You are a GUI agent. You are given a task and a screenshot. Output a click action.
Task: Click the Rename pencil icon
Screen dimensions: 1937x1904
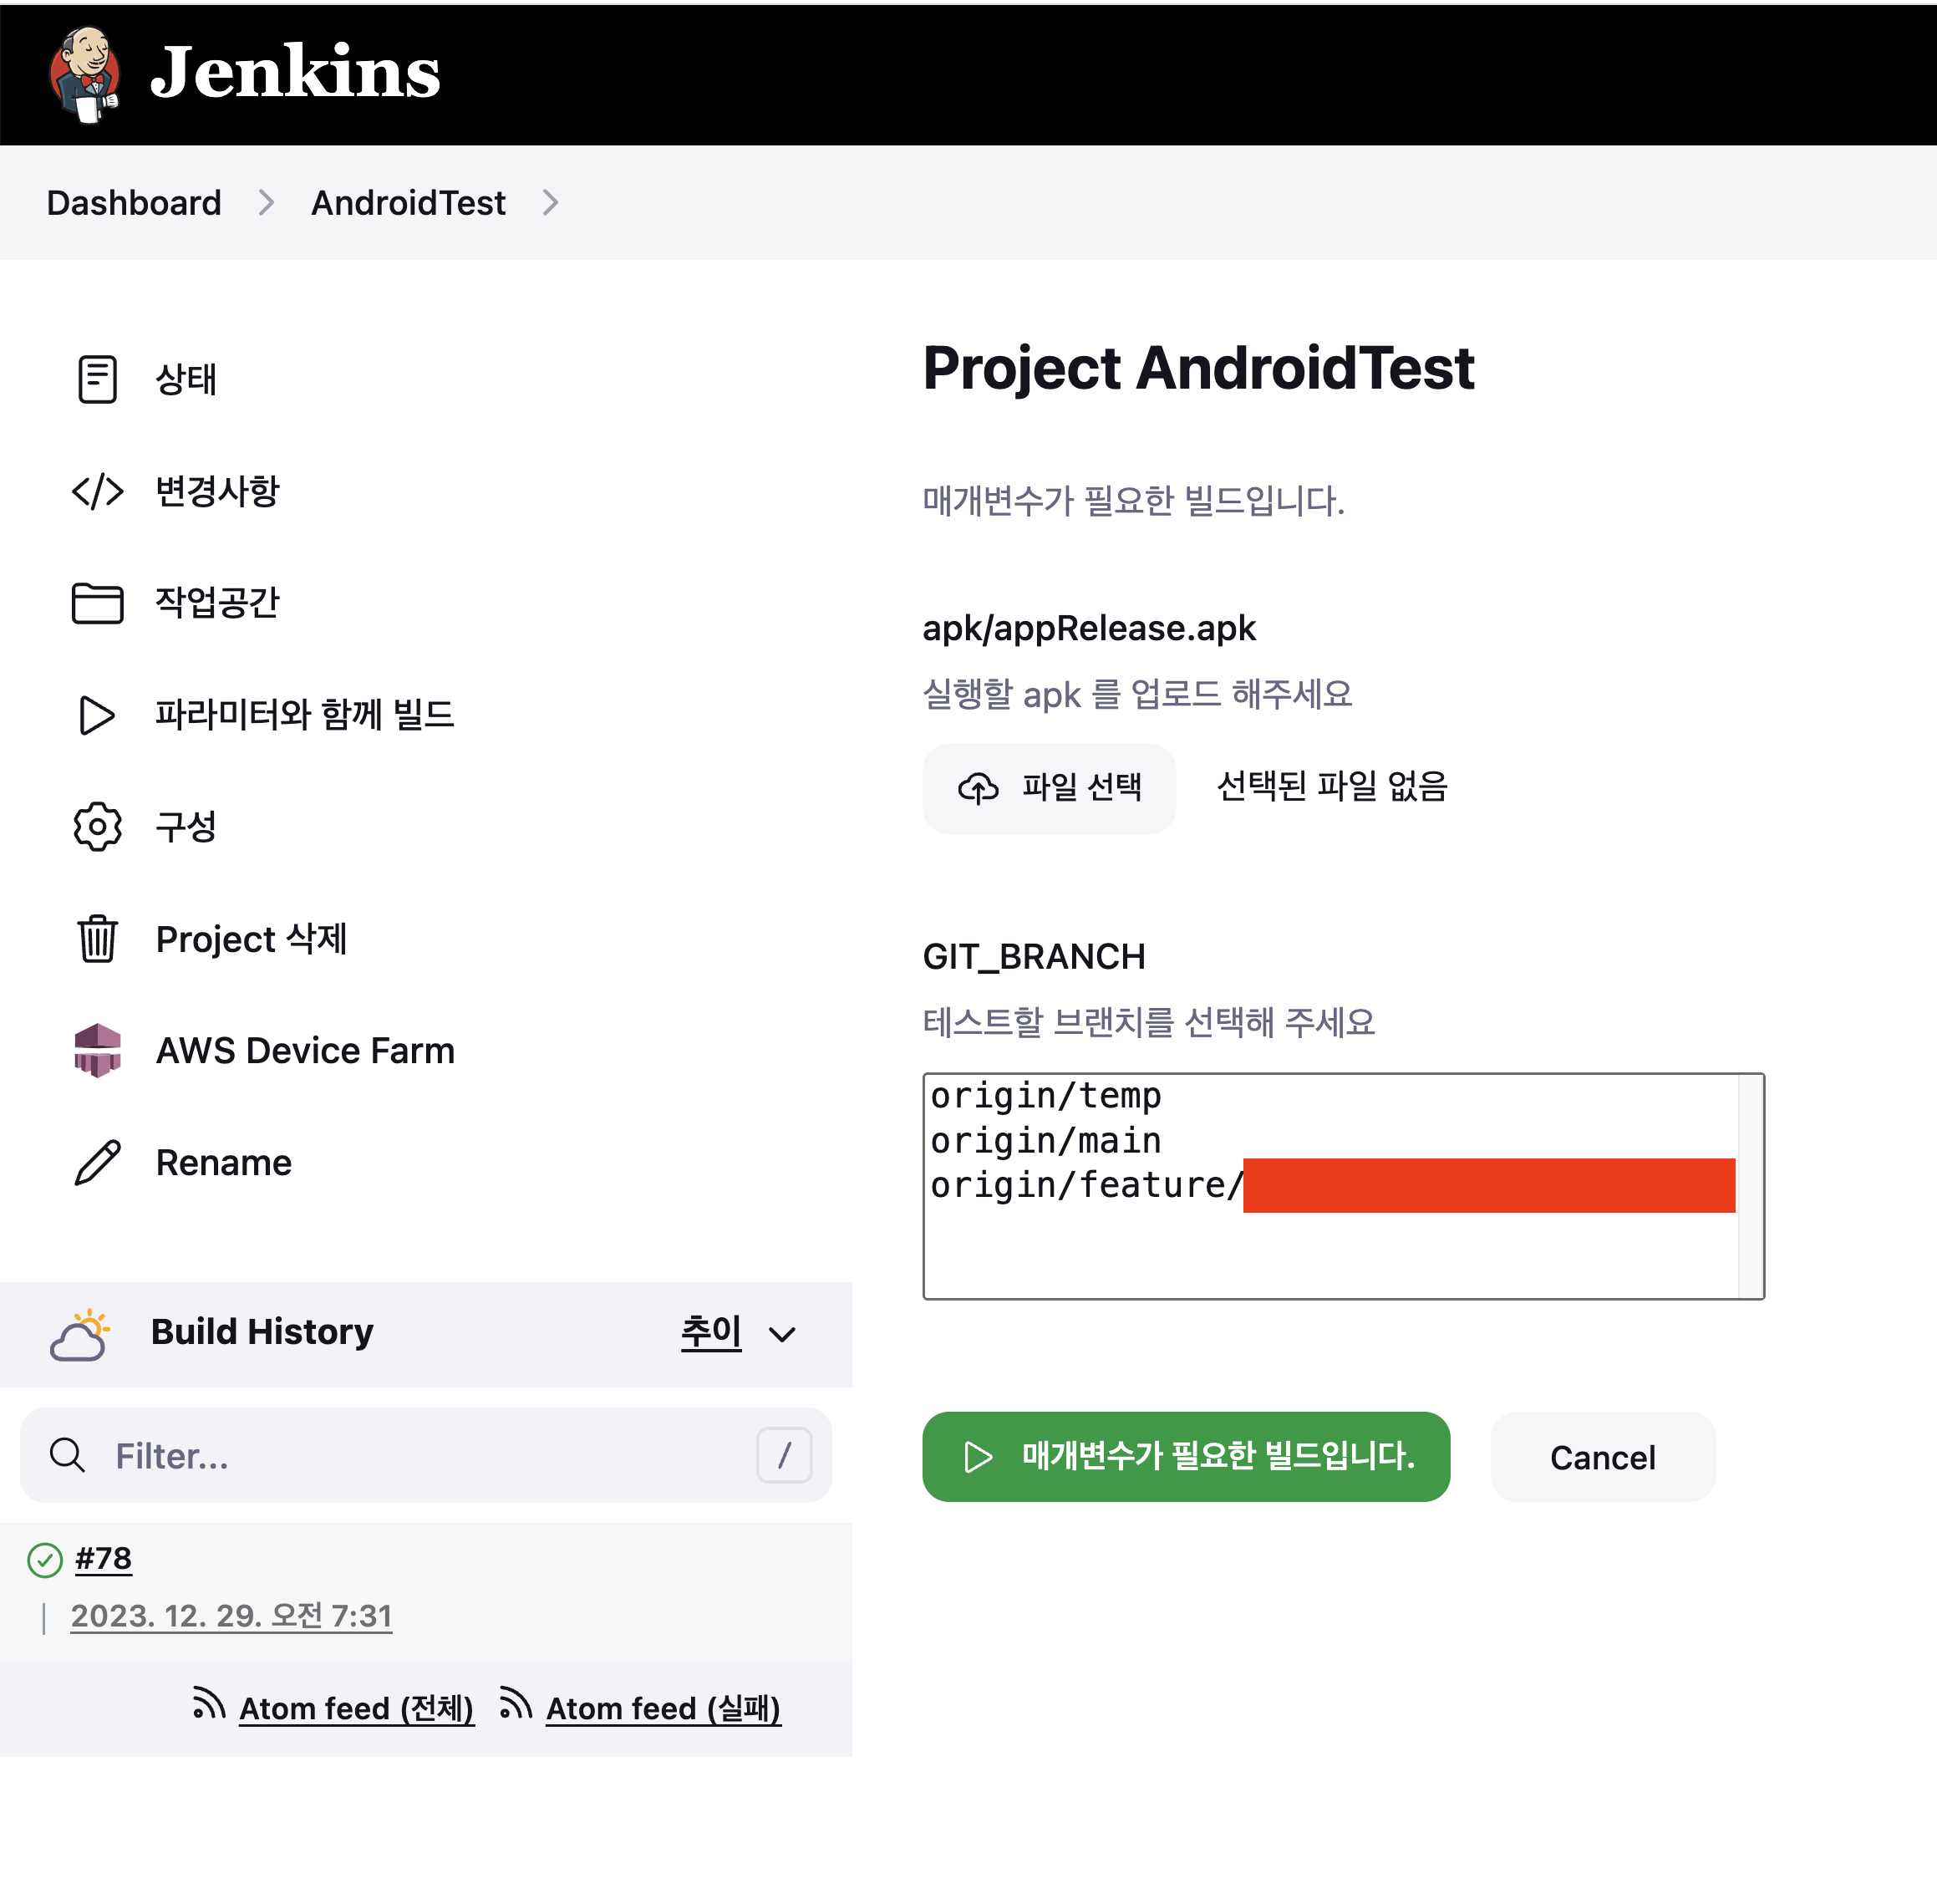click(x=97, y=1162)
